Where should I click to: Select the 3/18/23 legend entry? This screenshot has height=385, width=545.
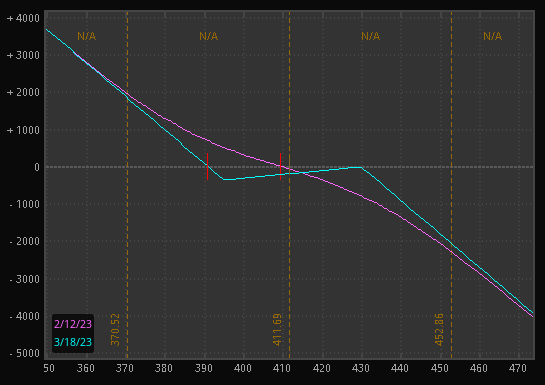[73, 342]
